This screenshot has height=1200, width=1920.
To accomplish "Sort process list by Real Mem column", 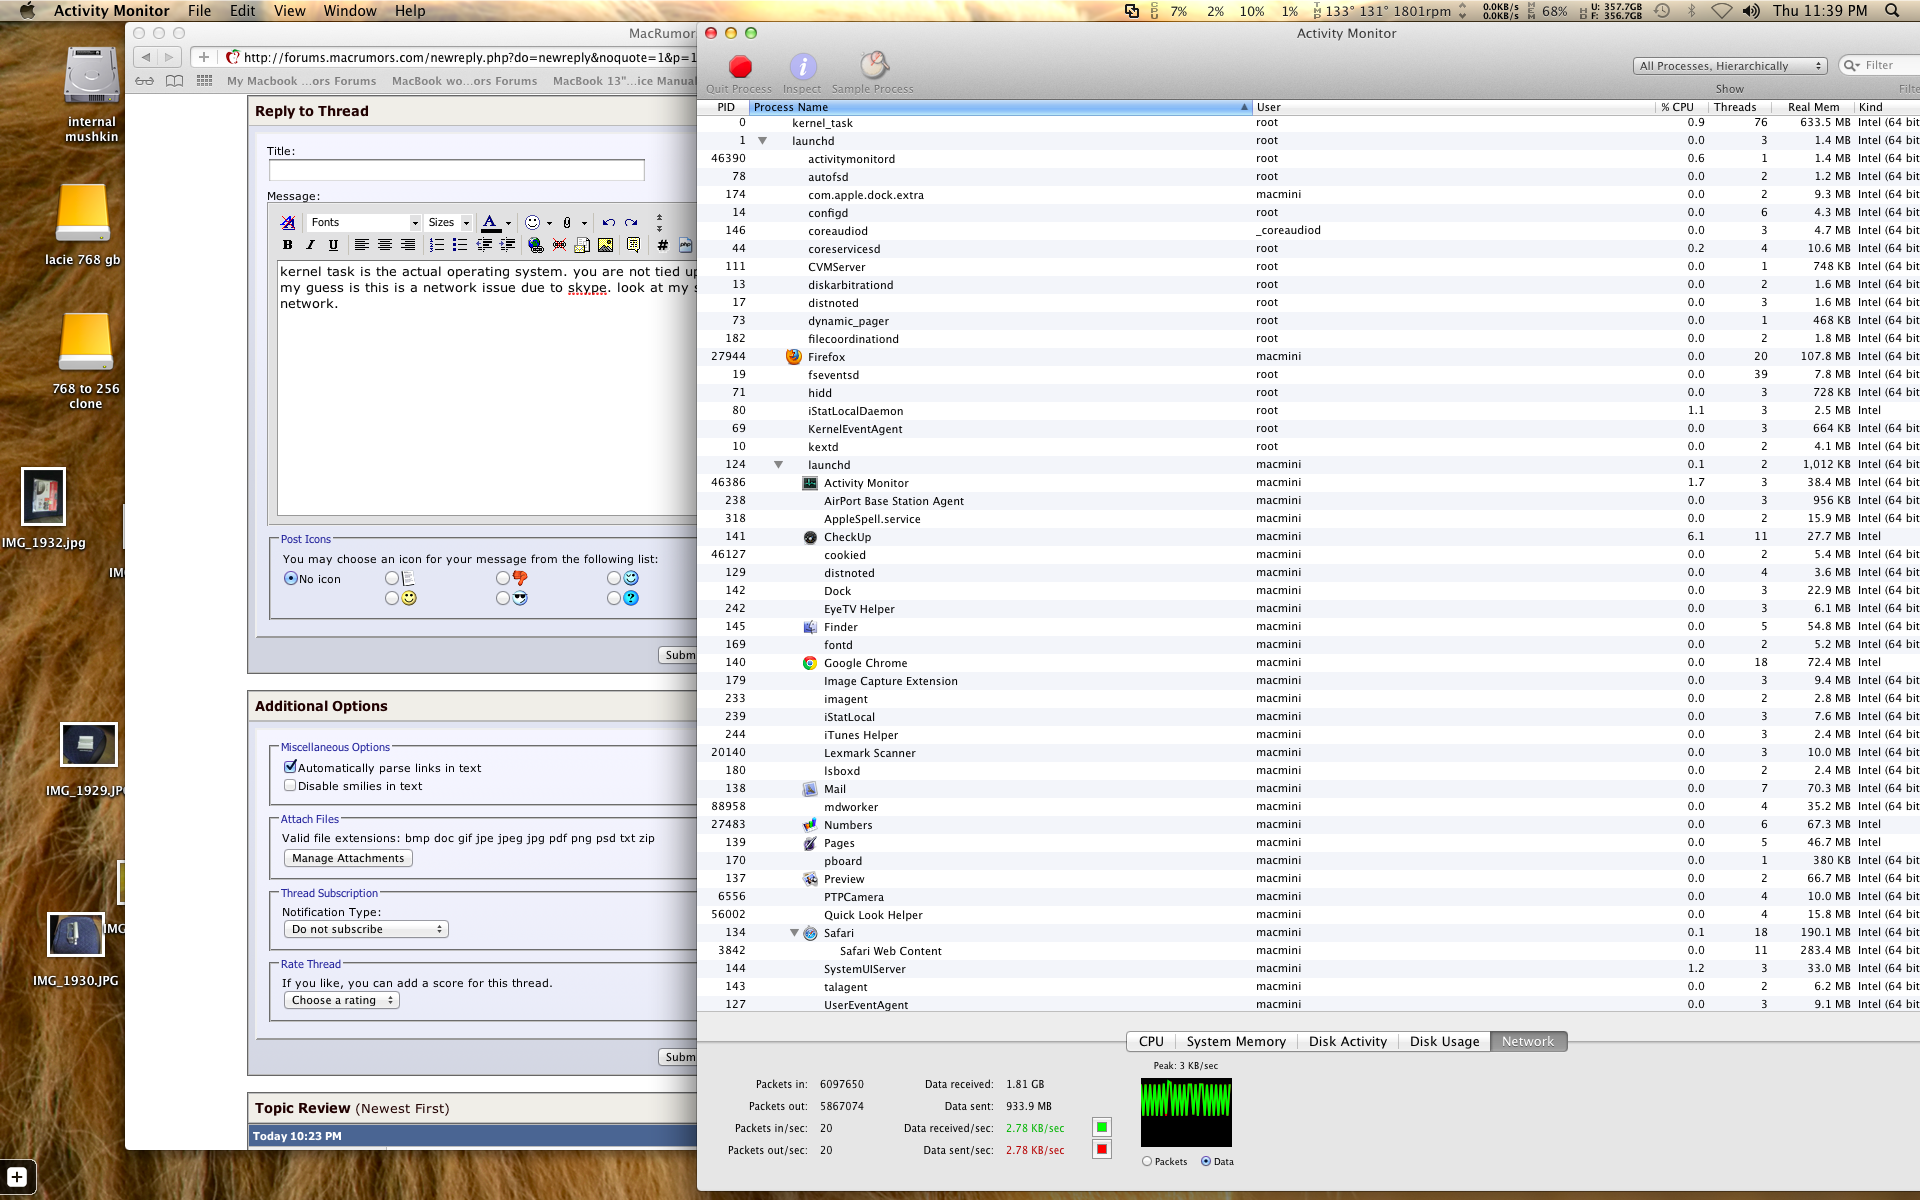I will coord(1813,107).
